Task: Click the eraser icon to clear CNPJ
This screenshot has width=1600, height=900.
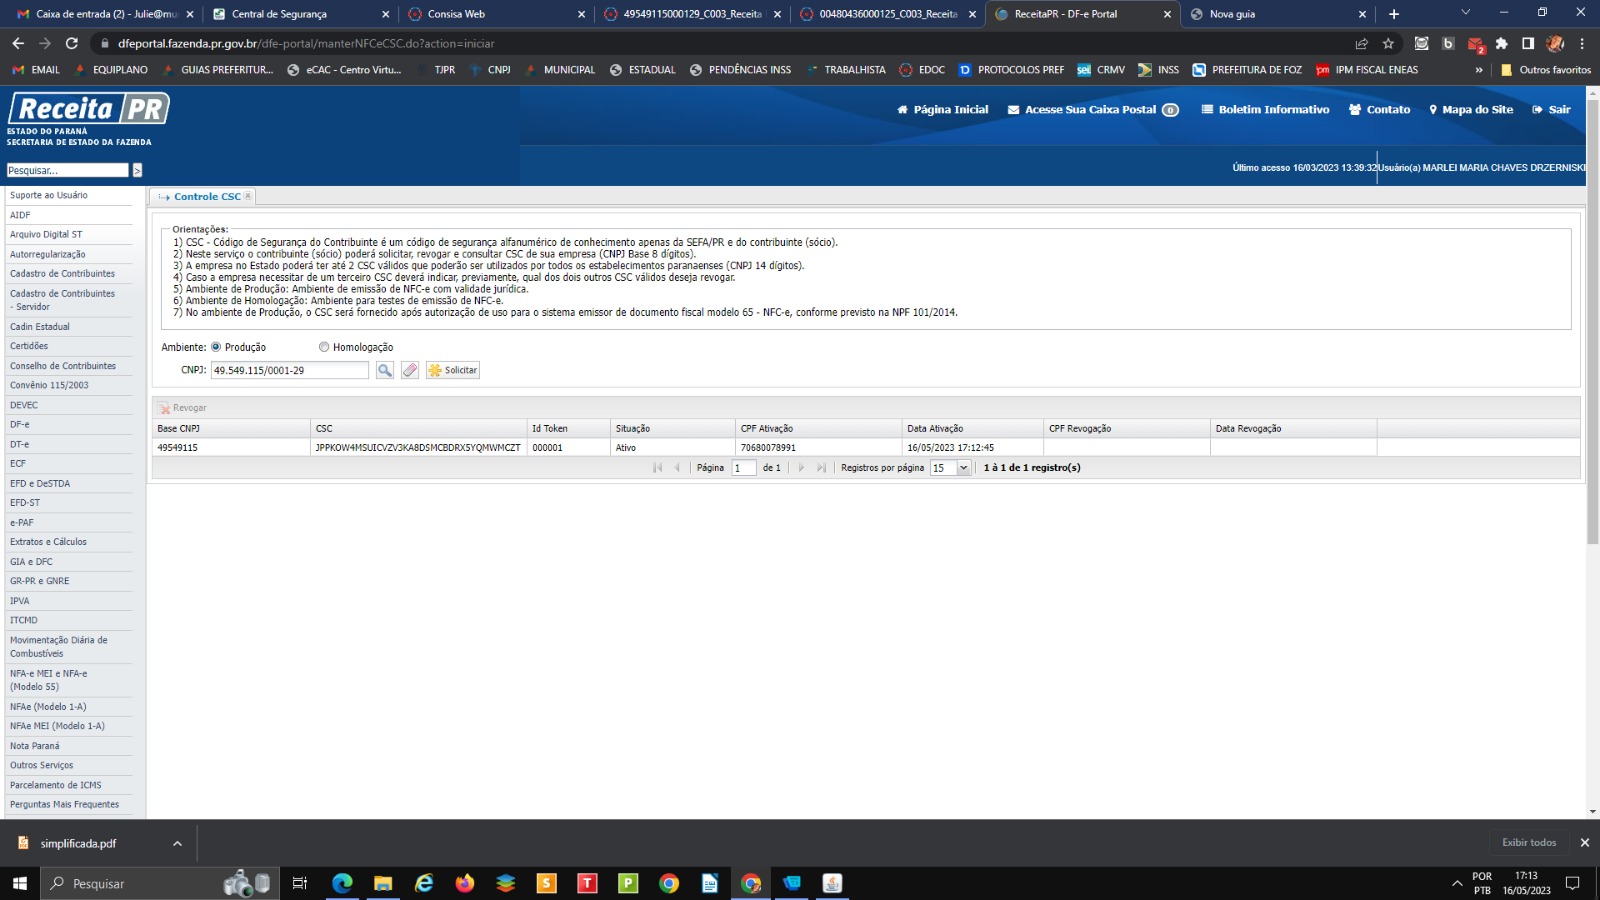Action: [x=410, y=370]
